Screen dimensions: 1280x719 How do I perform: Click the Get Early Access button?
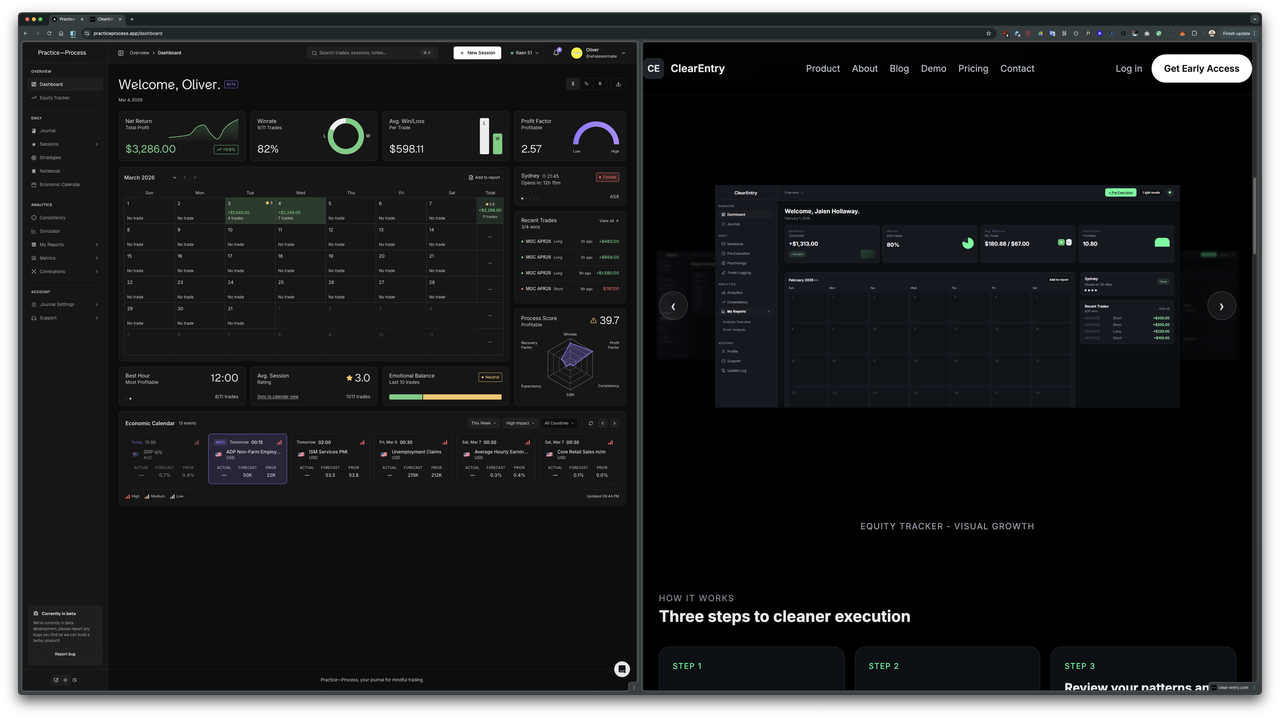[1201, 68]
